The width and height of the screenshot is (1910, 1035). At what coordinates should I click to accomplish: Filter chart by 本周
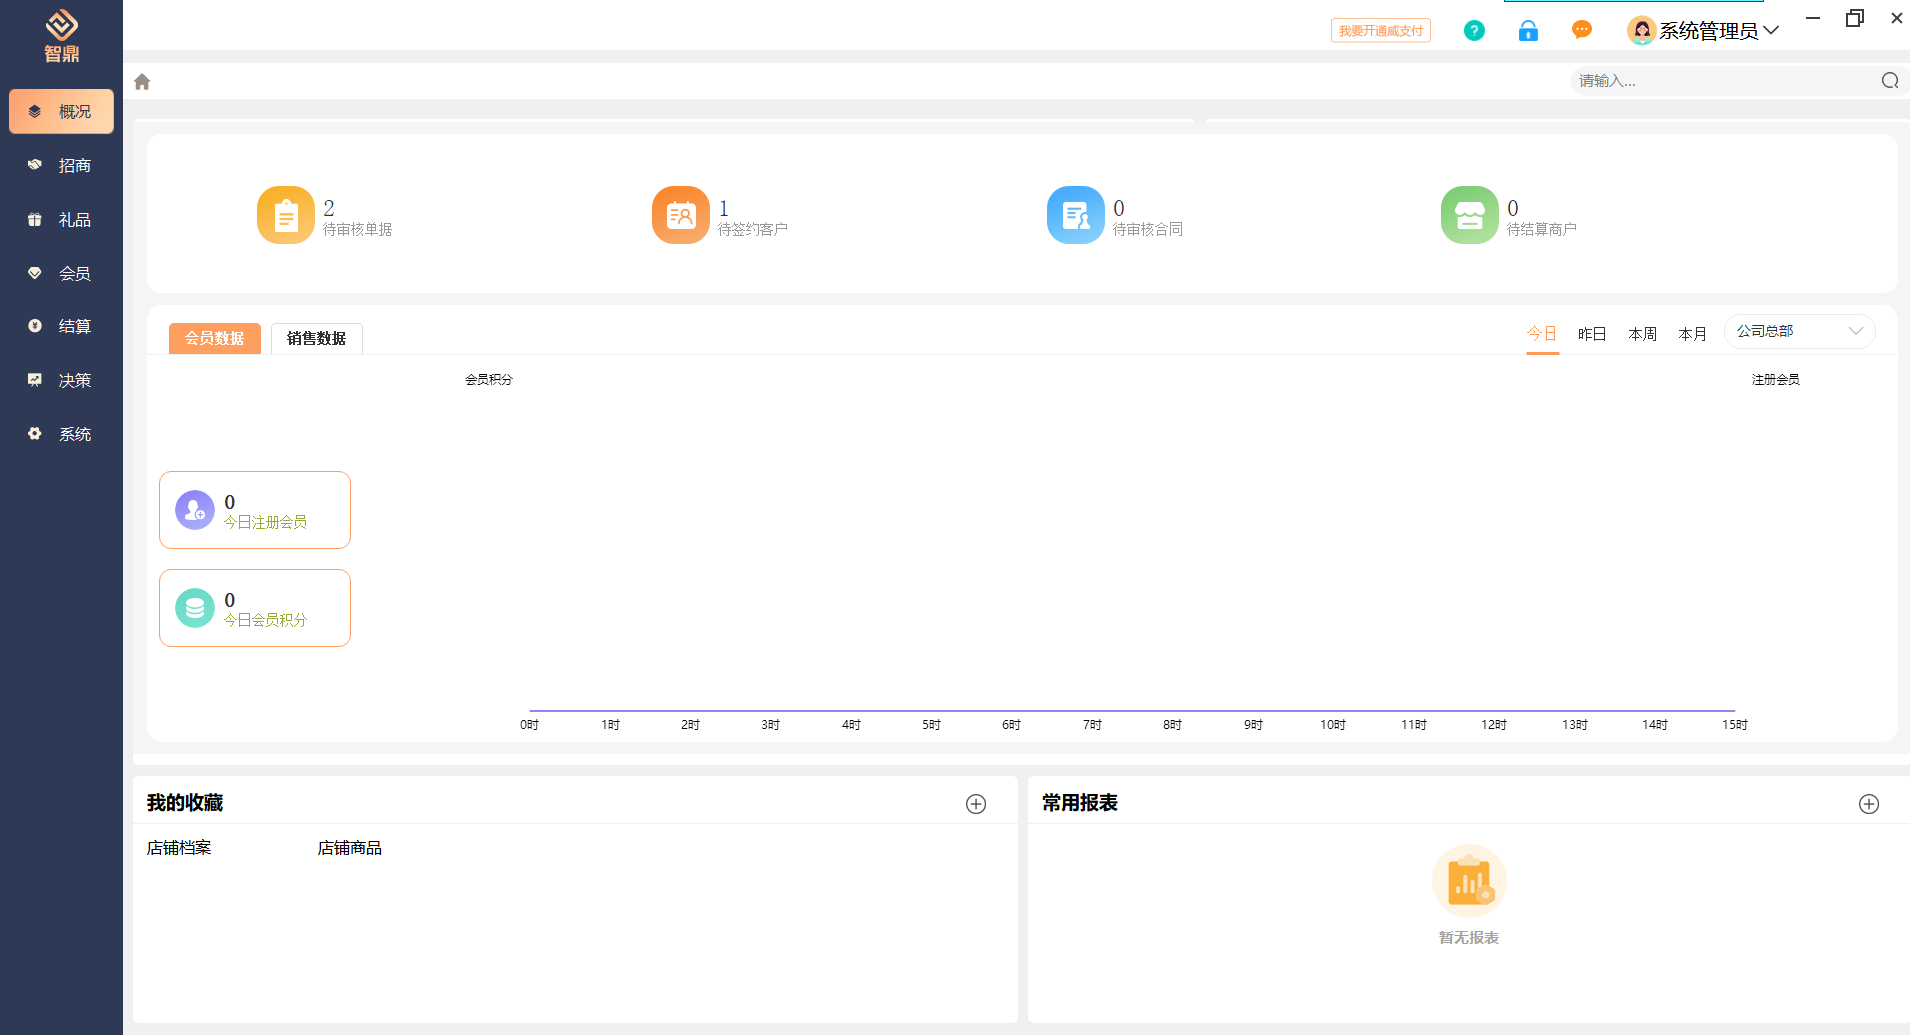(x=1642, y=334)
